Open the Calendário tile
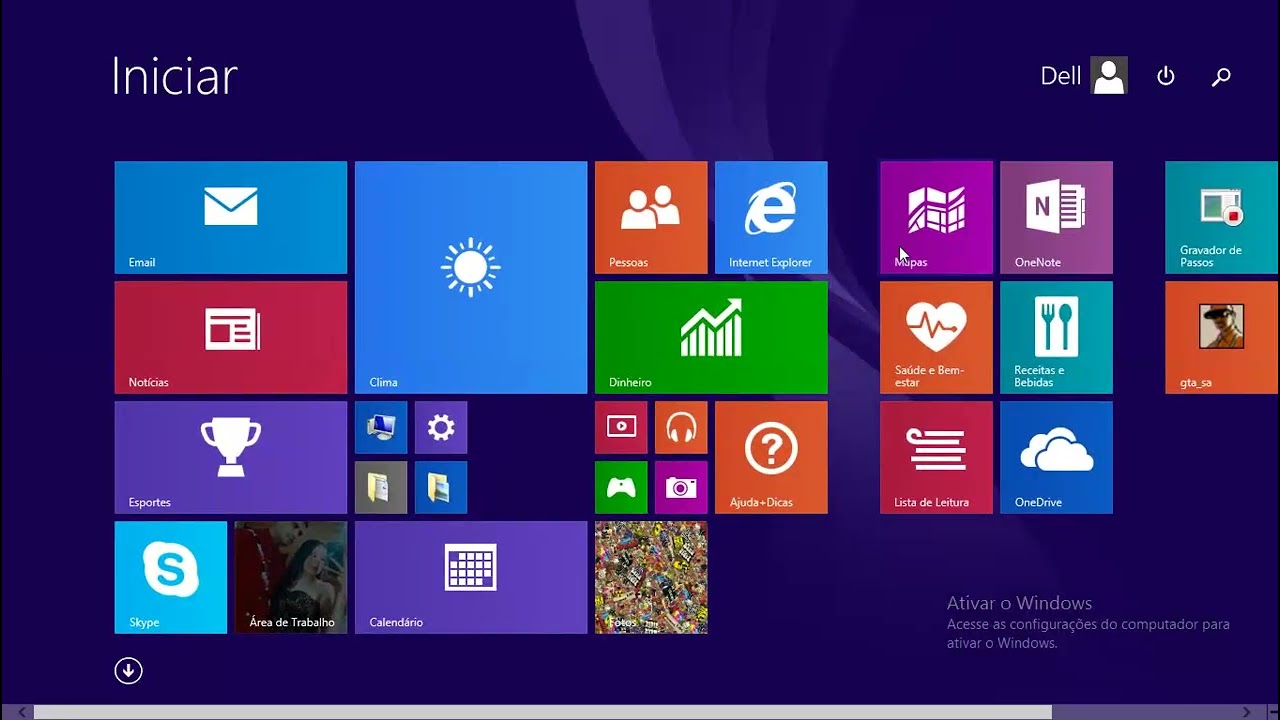Image resolution: width=1280 pixels, height=720 pixels. [x=471, y=577]
